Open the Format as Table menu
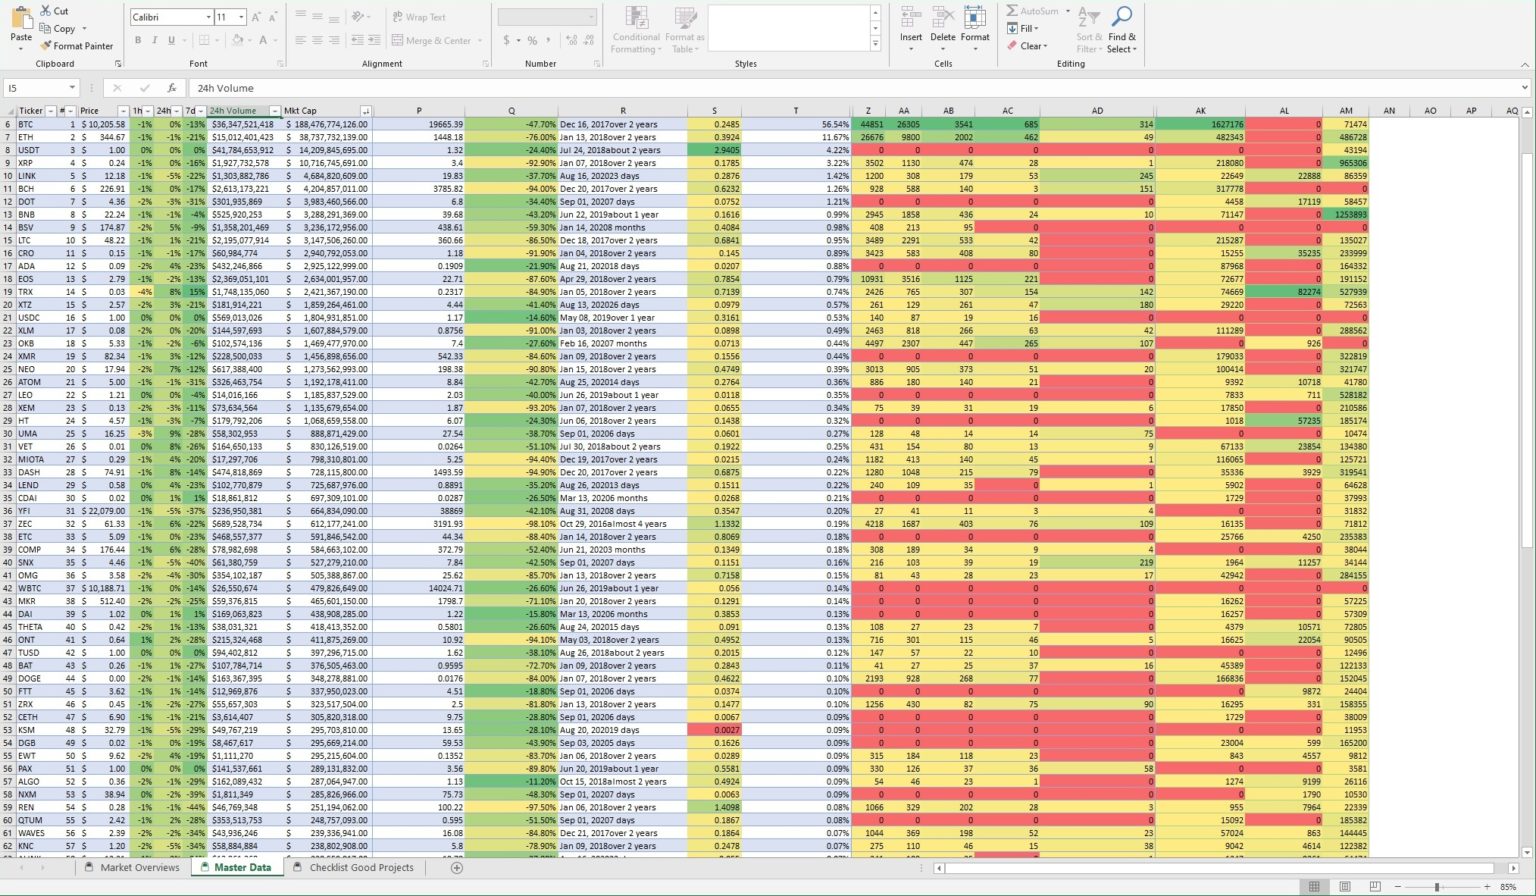 (685, 30)
